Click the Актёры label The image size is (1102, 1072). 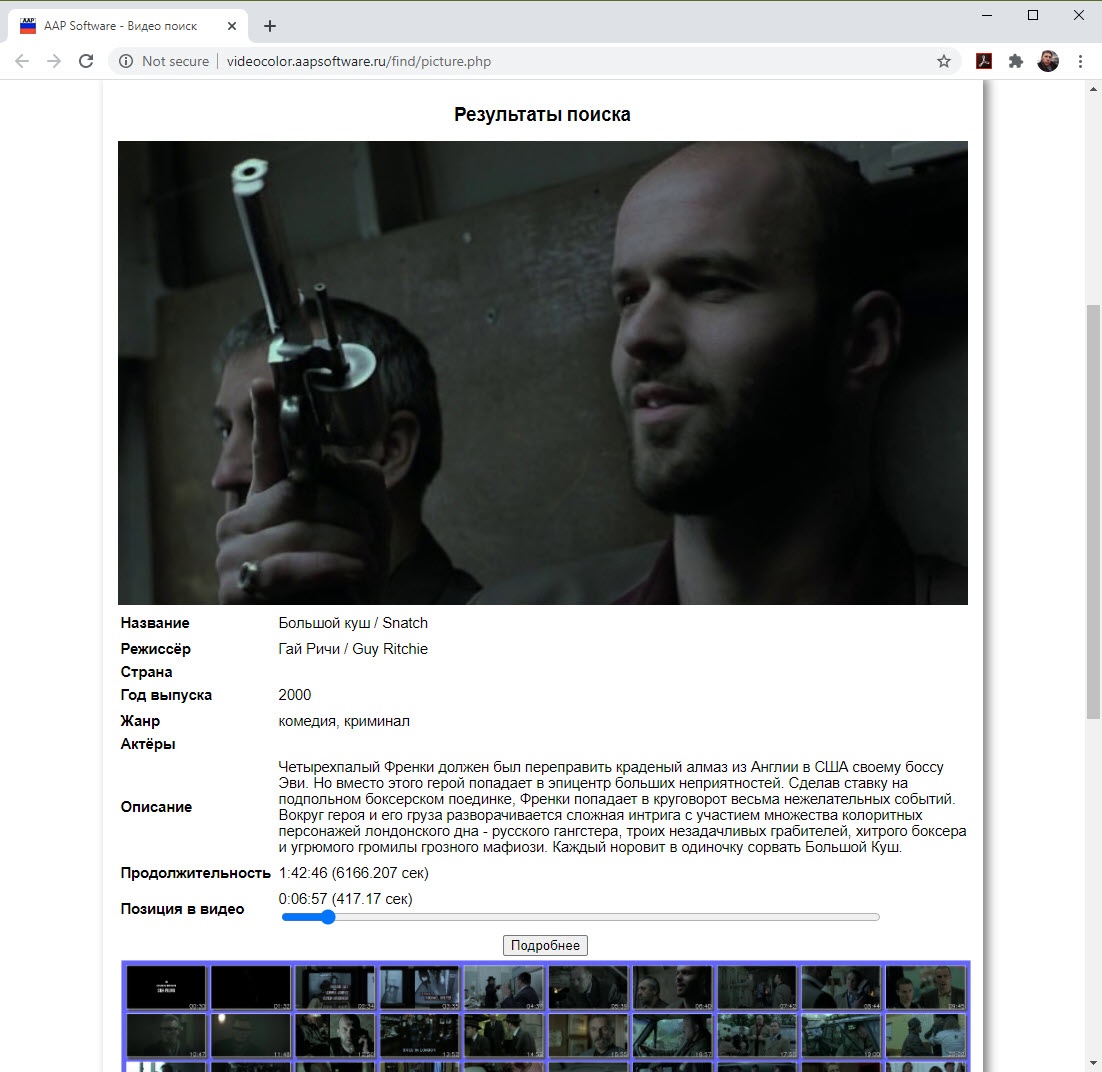tap(148, 744)
